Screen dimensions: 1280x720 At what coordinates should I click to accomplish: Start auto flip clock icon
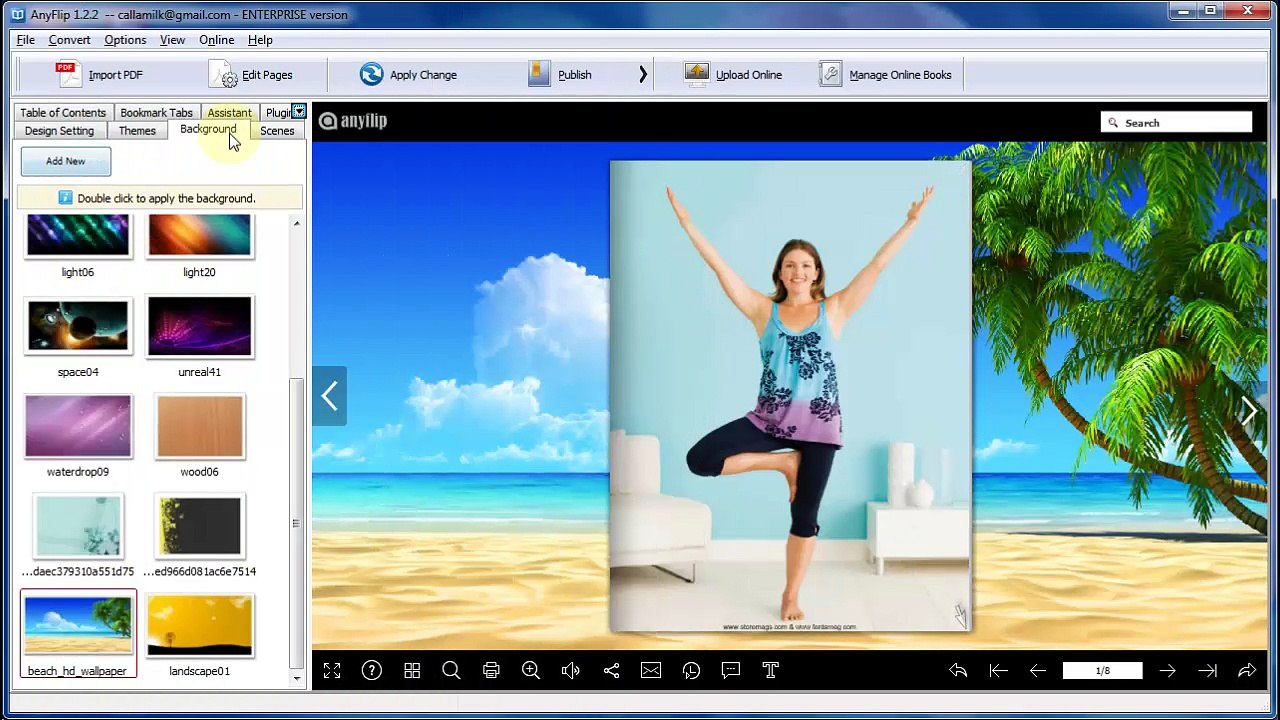pos(691,671)
